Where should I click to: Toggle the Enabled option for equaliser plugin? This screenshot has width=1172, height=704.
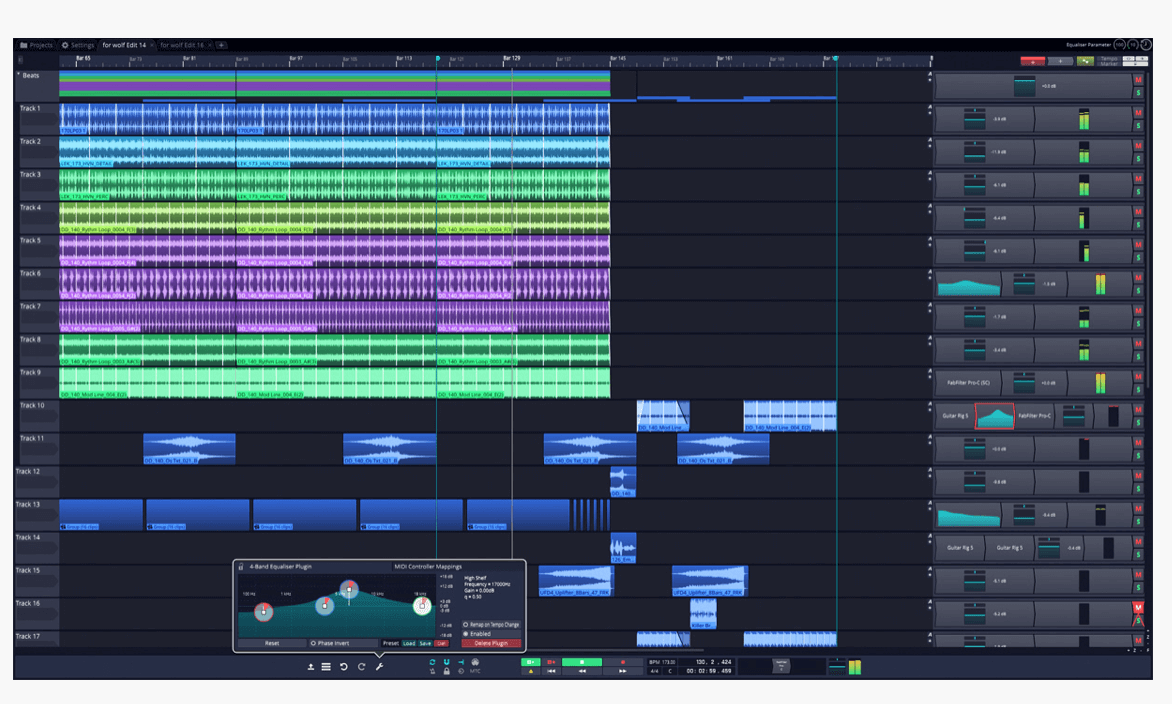pyautogui.click(x=466, y=634)
